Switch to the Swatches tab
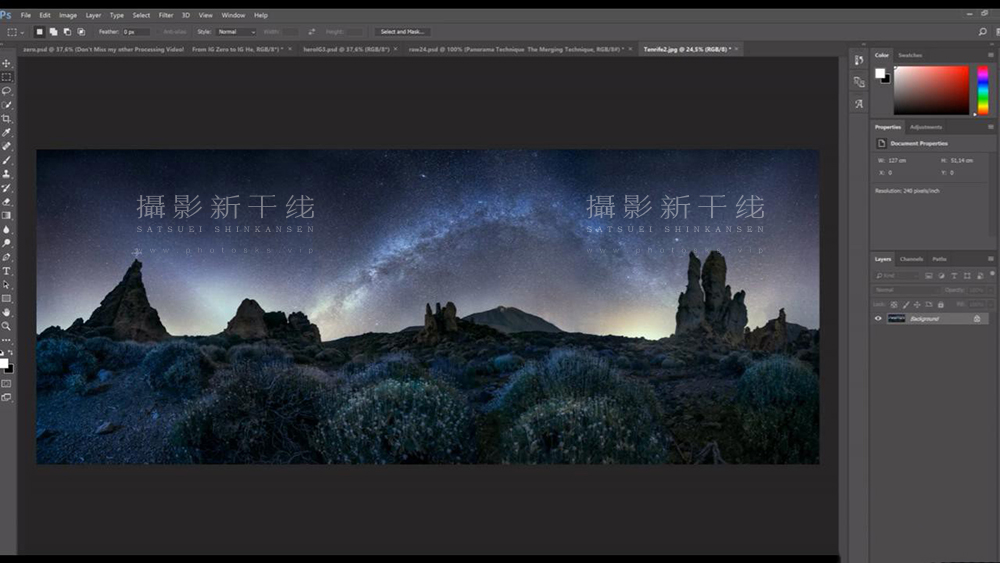Viewport: 1000px width, 563px height. point(910,55)
